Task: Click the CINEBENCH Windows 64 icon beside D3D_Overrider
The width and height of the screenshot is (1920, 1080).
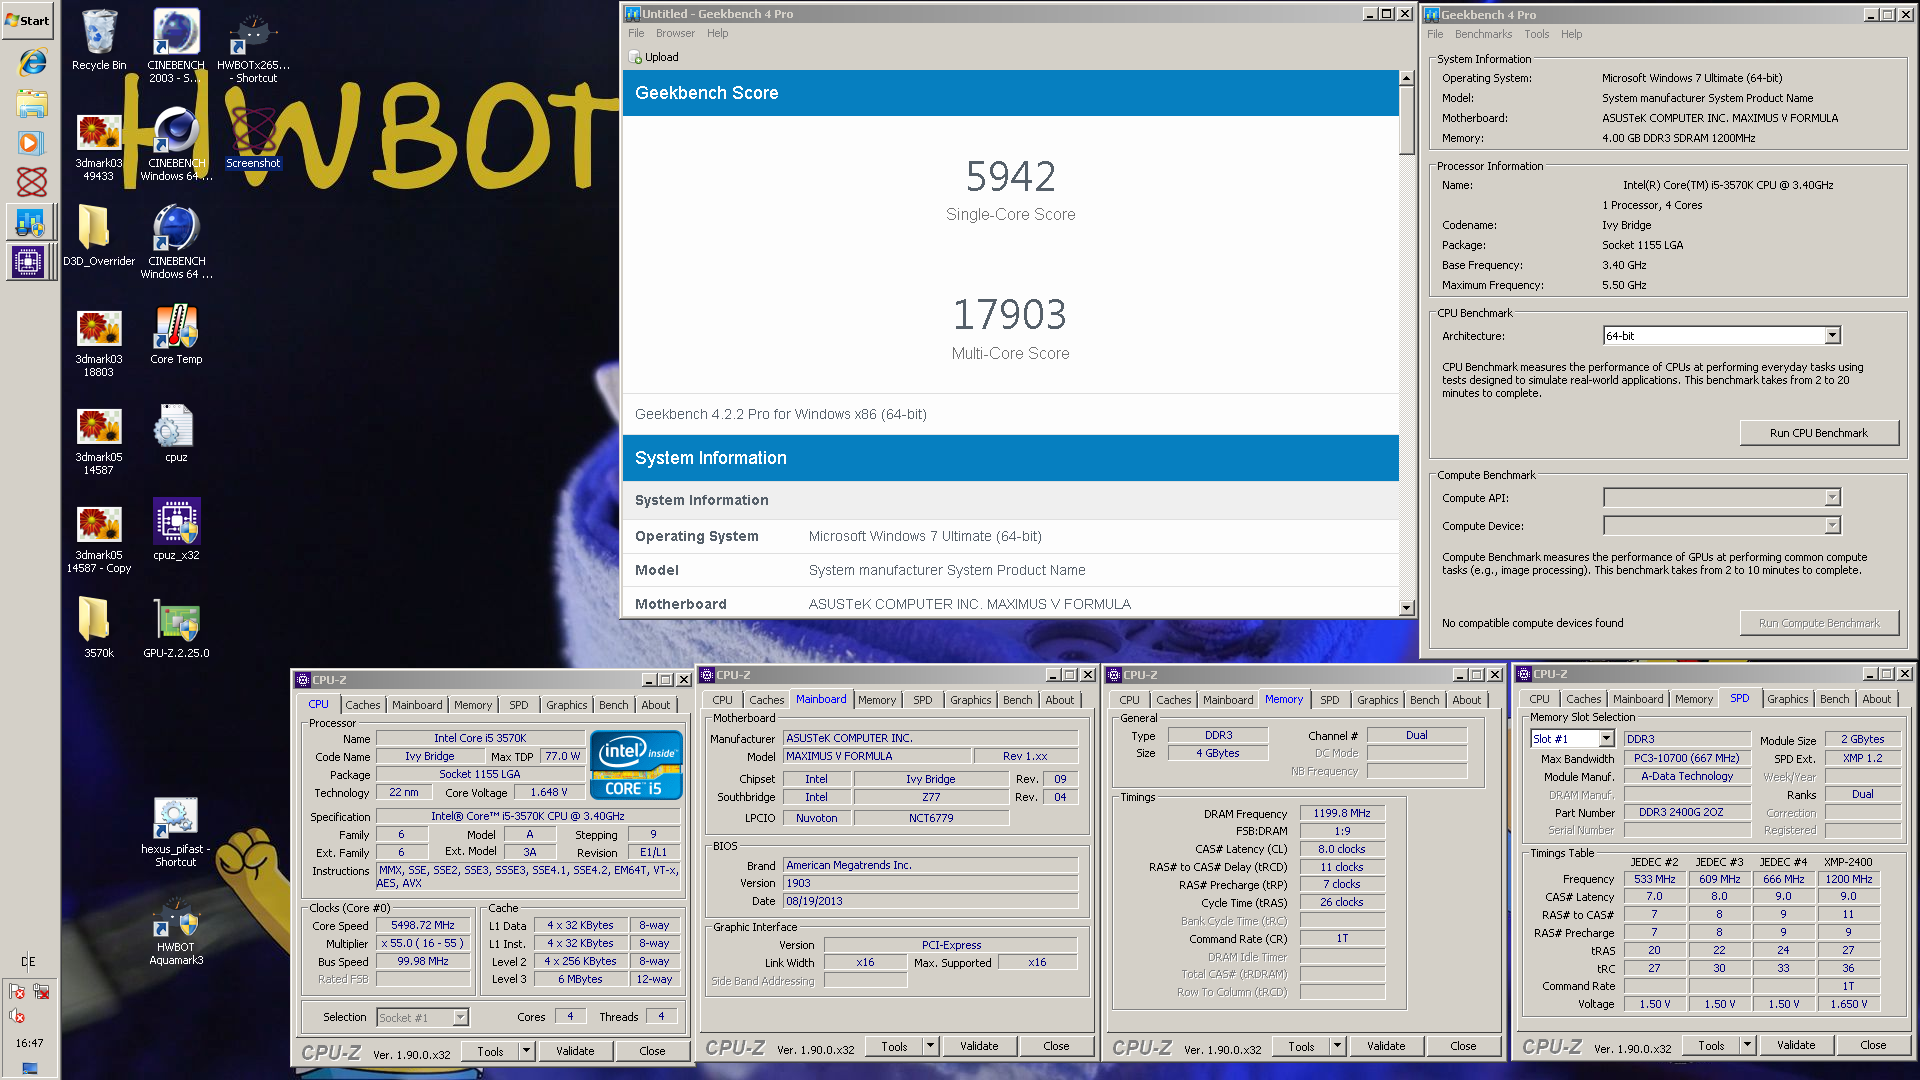Action: pyautogui.click(x=176, y=240)
